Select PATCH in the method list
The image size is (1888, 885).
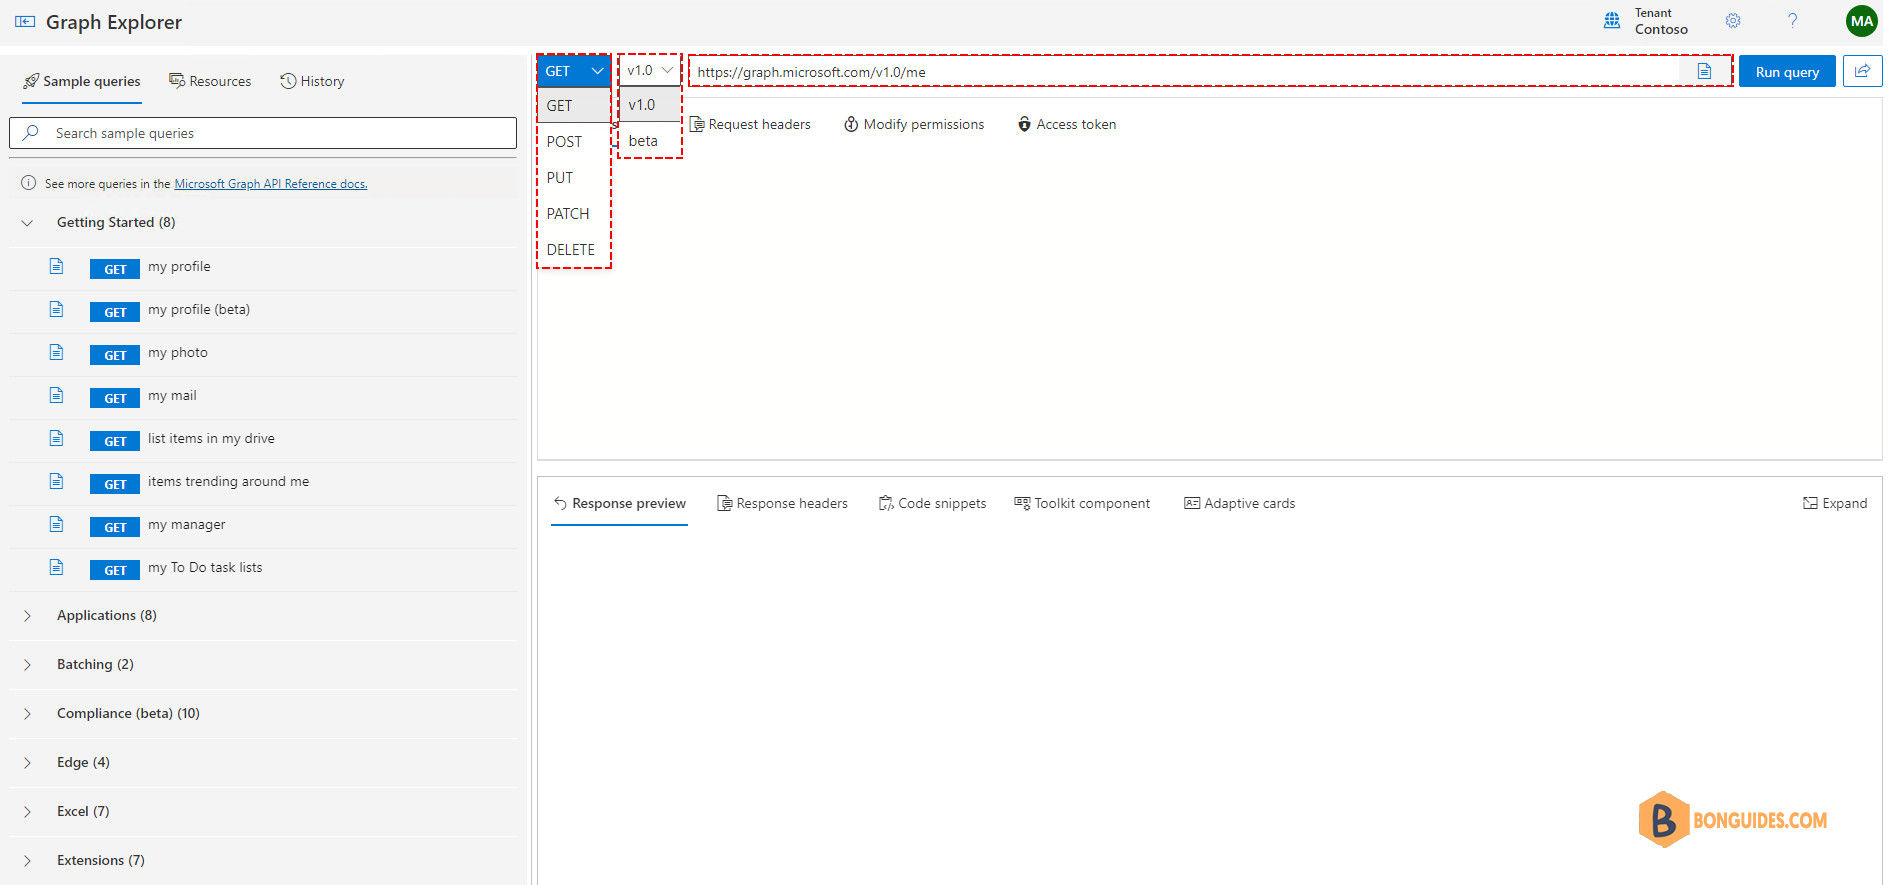click(x=574, y=213)
